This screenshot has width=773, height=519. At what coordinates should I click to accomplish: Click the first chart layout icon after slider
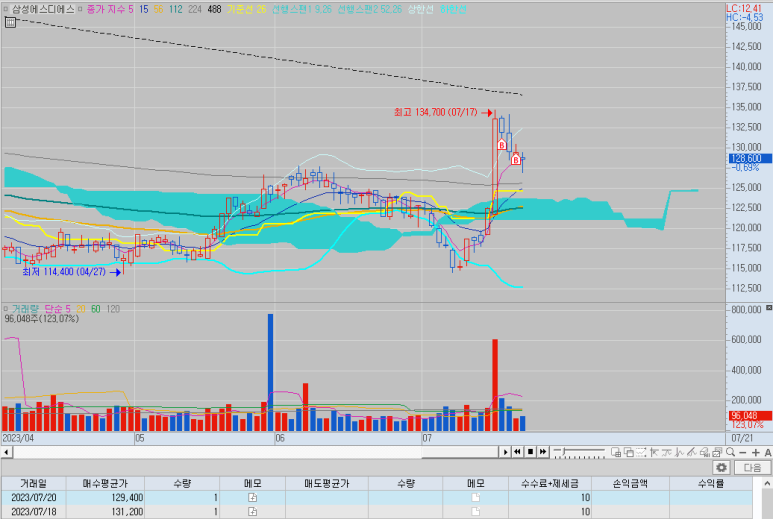(616, 452)
